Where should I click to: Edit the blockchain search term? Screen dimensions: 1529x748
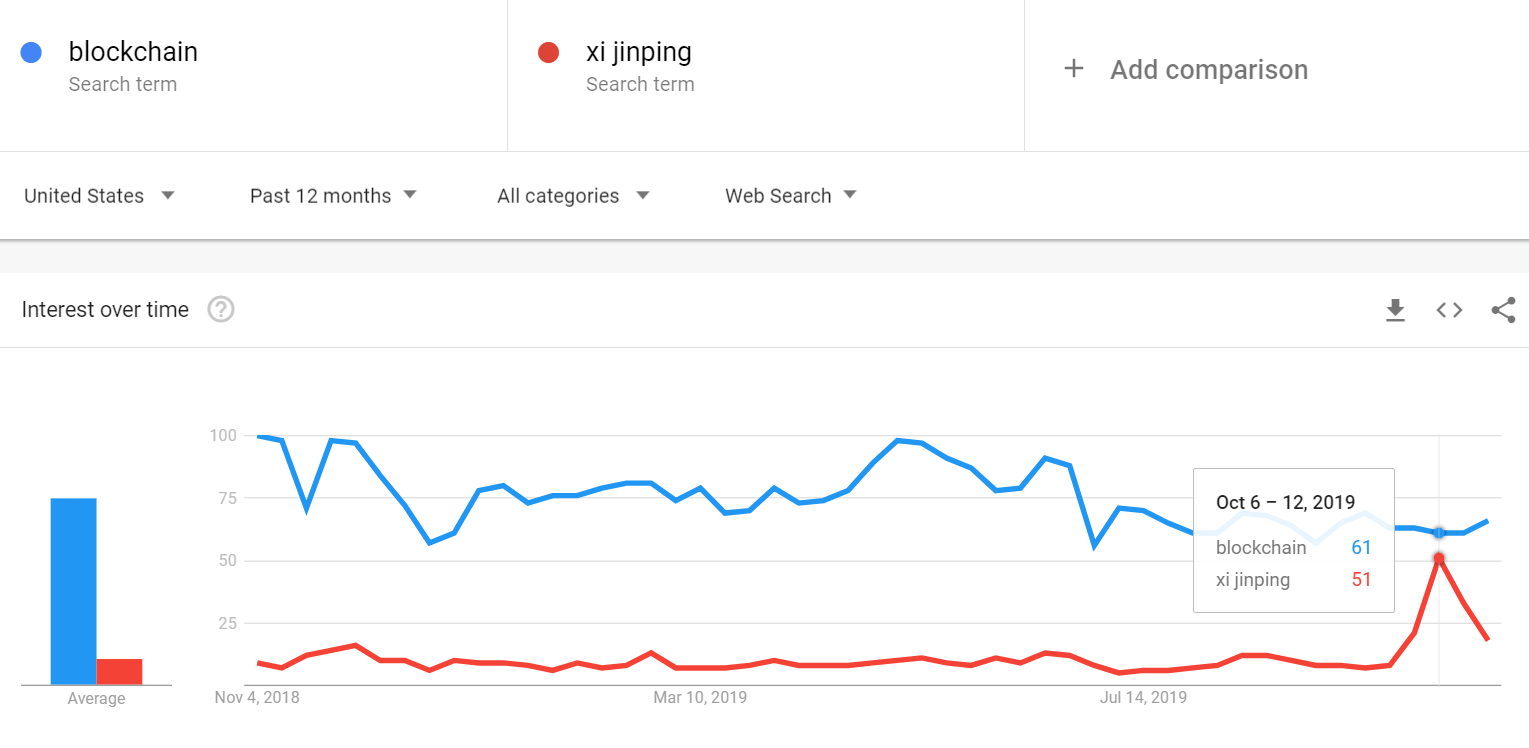click(133, 52)
